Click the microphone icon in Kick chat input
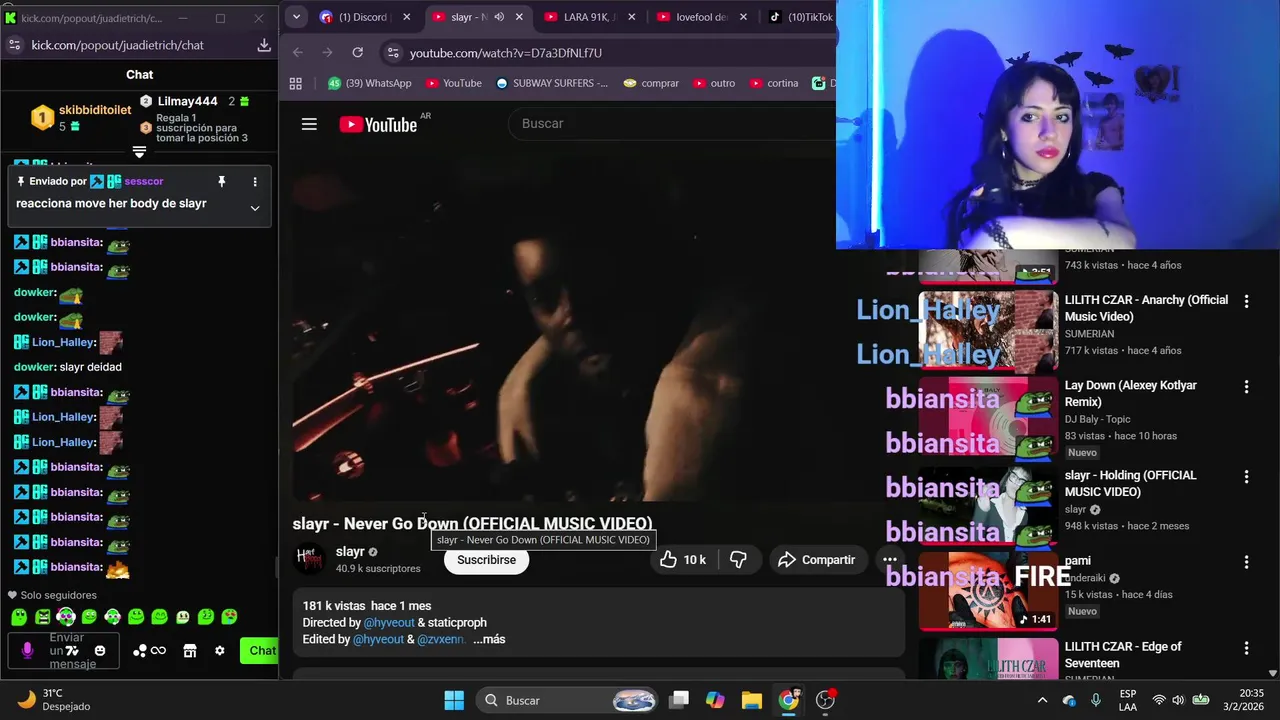1280x720 pixels. (27, 650)
